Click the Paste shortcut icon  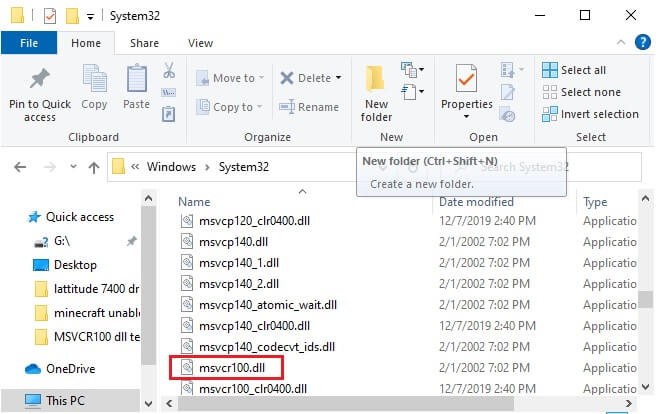169,114
